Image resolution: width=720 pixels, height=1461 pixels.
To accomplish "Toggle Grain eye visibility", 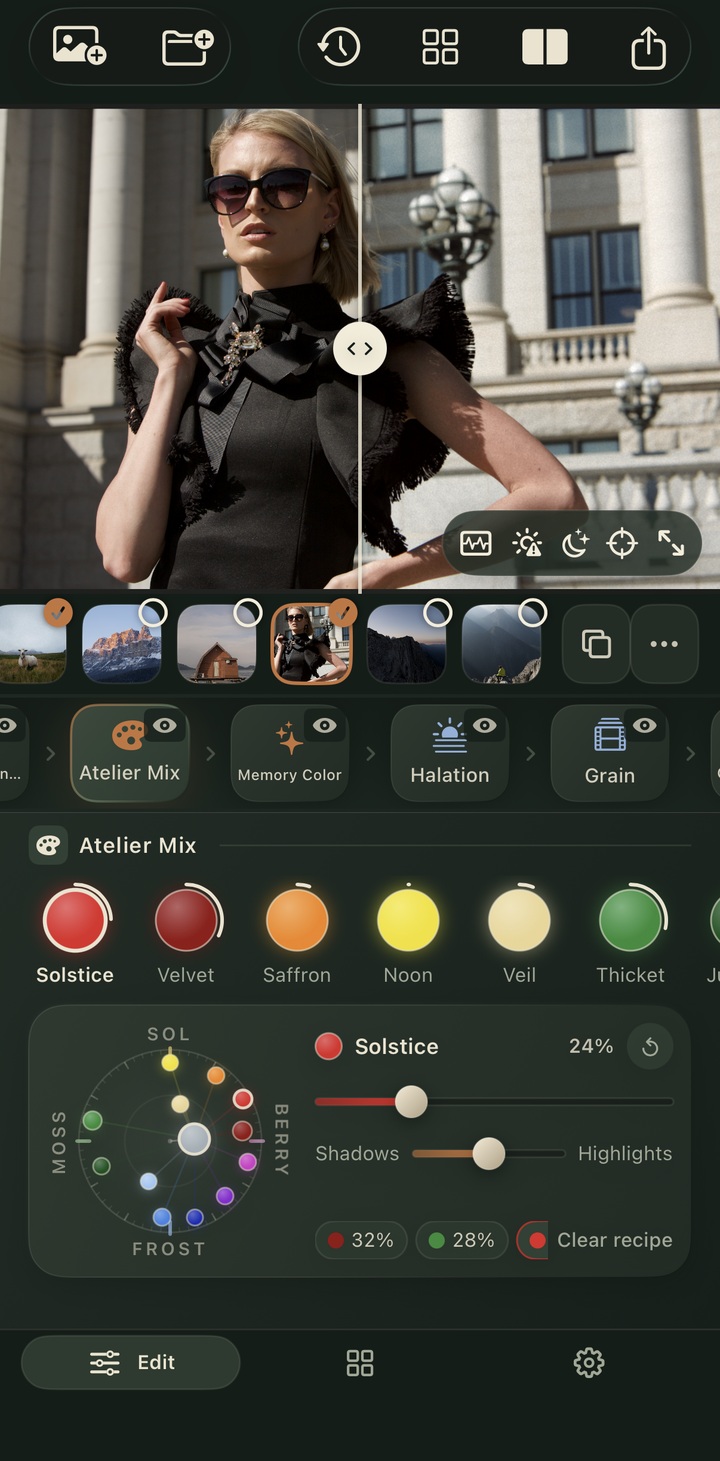I will click(645, 725).
